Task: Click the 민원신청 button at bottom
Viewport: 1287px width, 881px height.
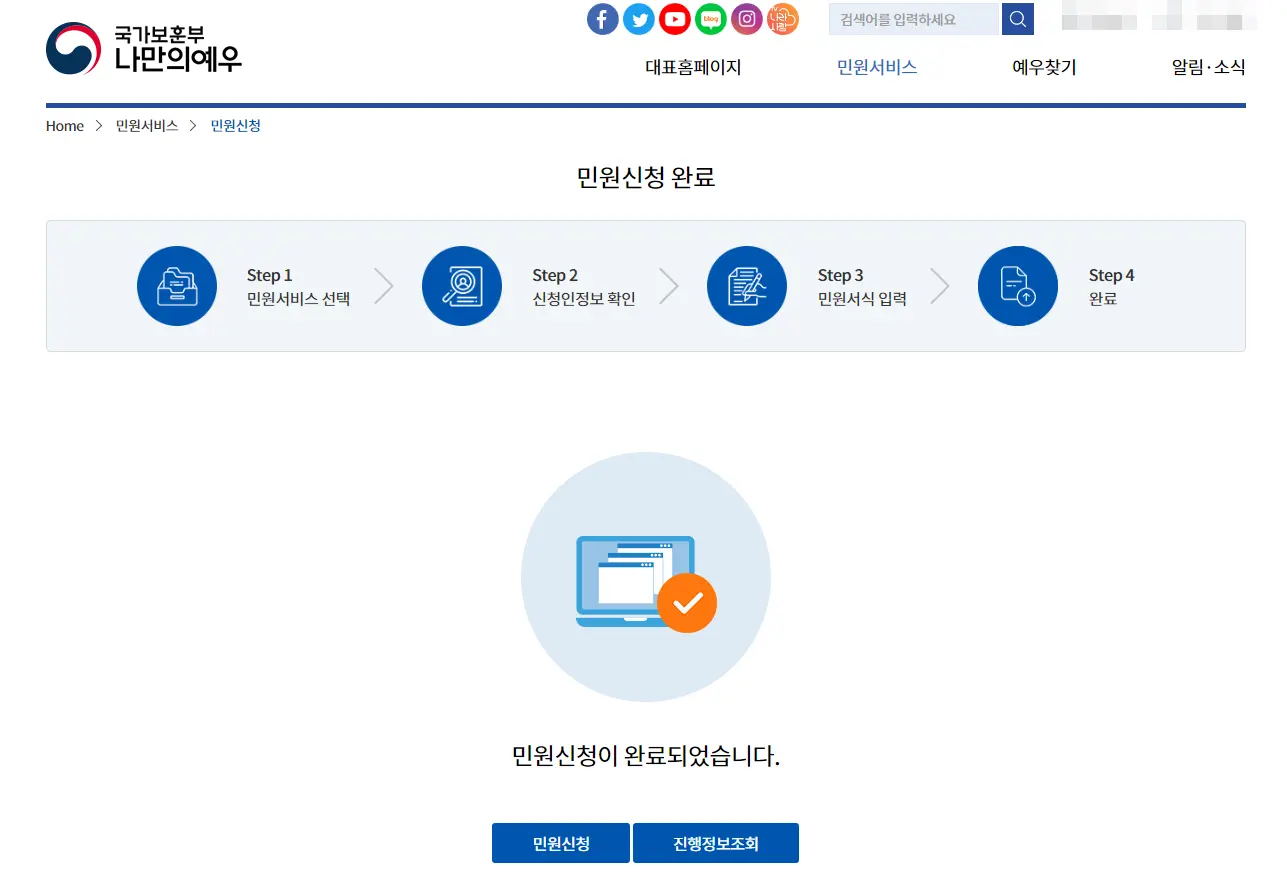Action: tap(560, 843)
